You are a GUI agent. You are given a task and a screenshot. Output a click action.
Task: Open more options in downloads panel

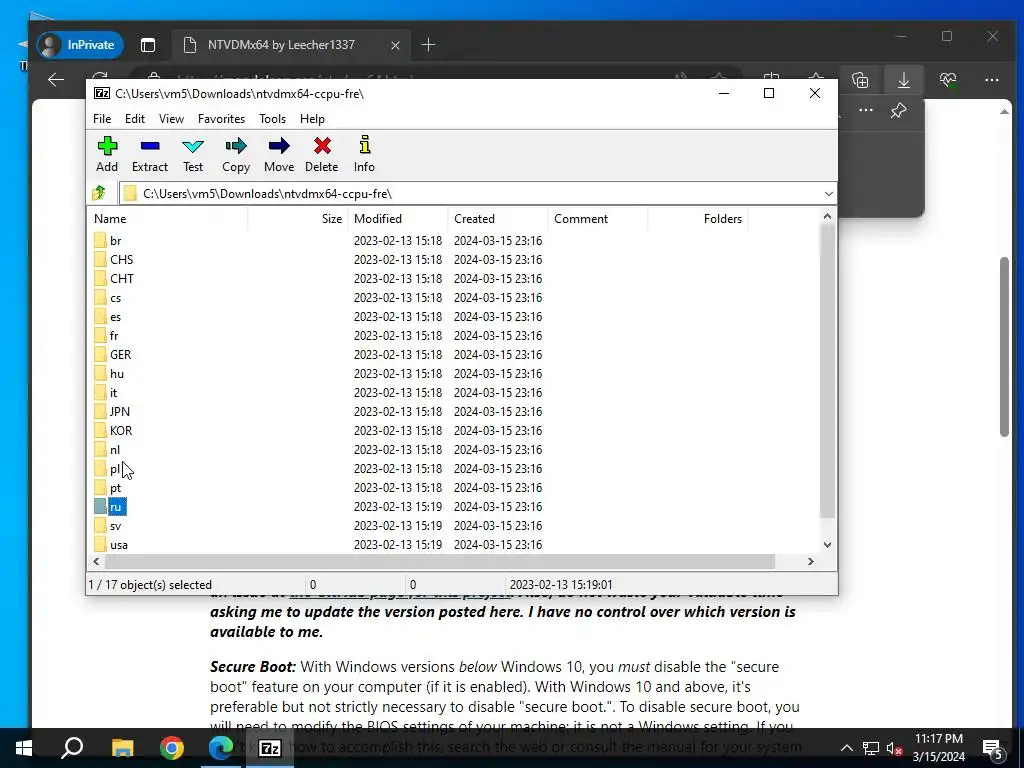(866, 110)
